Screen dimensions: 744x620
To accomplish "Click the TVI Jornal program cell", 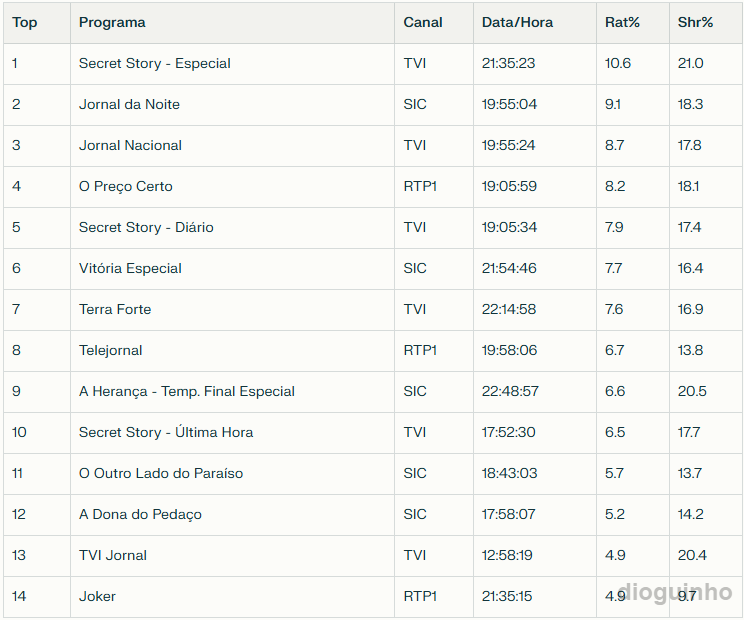I will [x=113, y=555].
